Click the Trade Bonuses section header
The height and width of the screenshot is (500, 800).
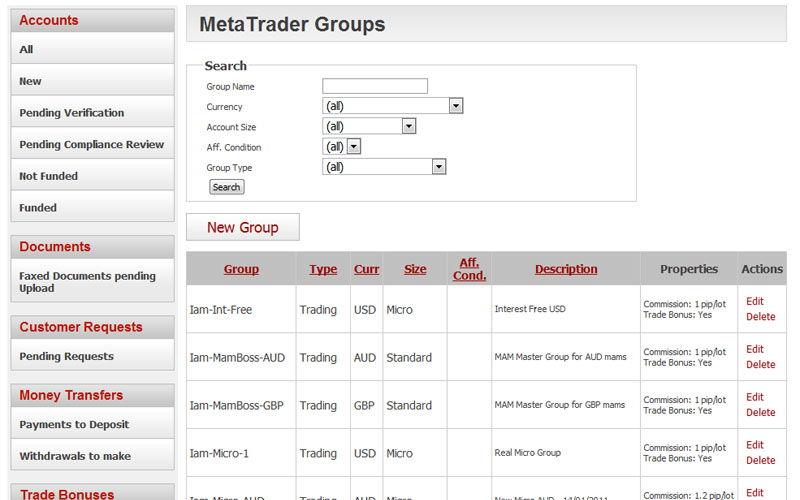click(x=92, y=493)
